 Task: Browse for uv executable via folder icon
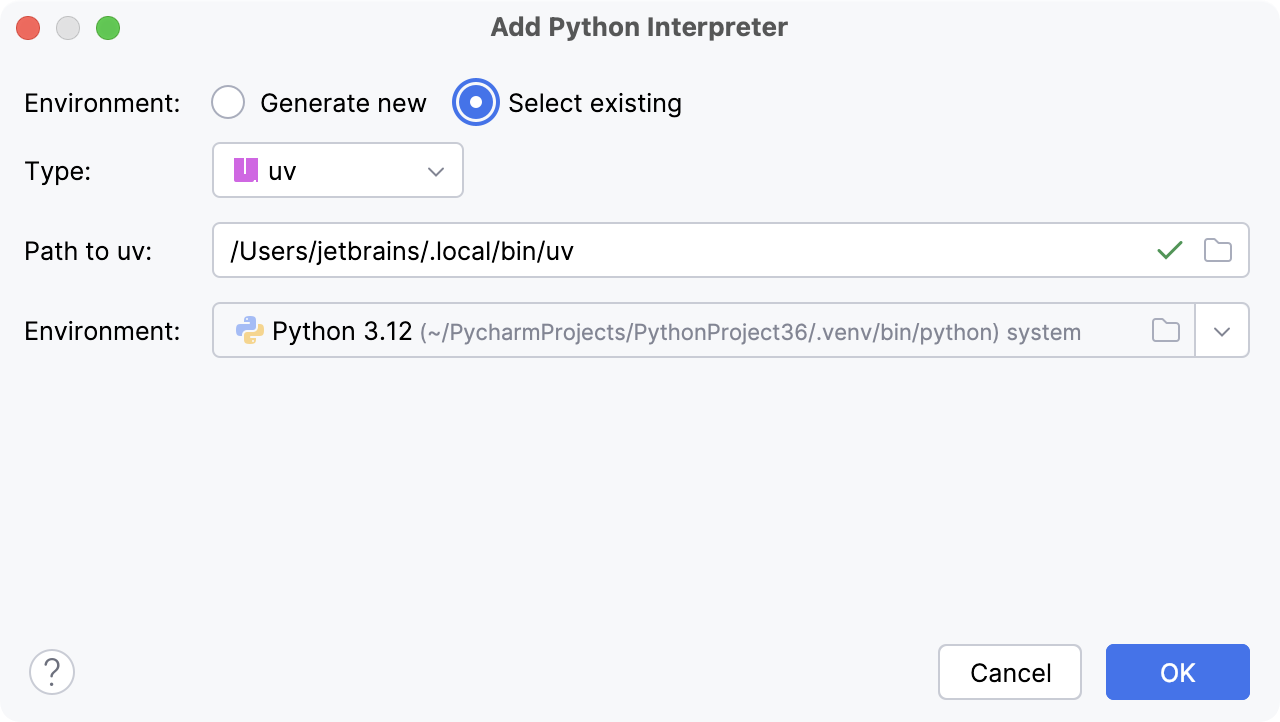tap(1217, 250)
